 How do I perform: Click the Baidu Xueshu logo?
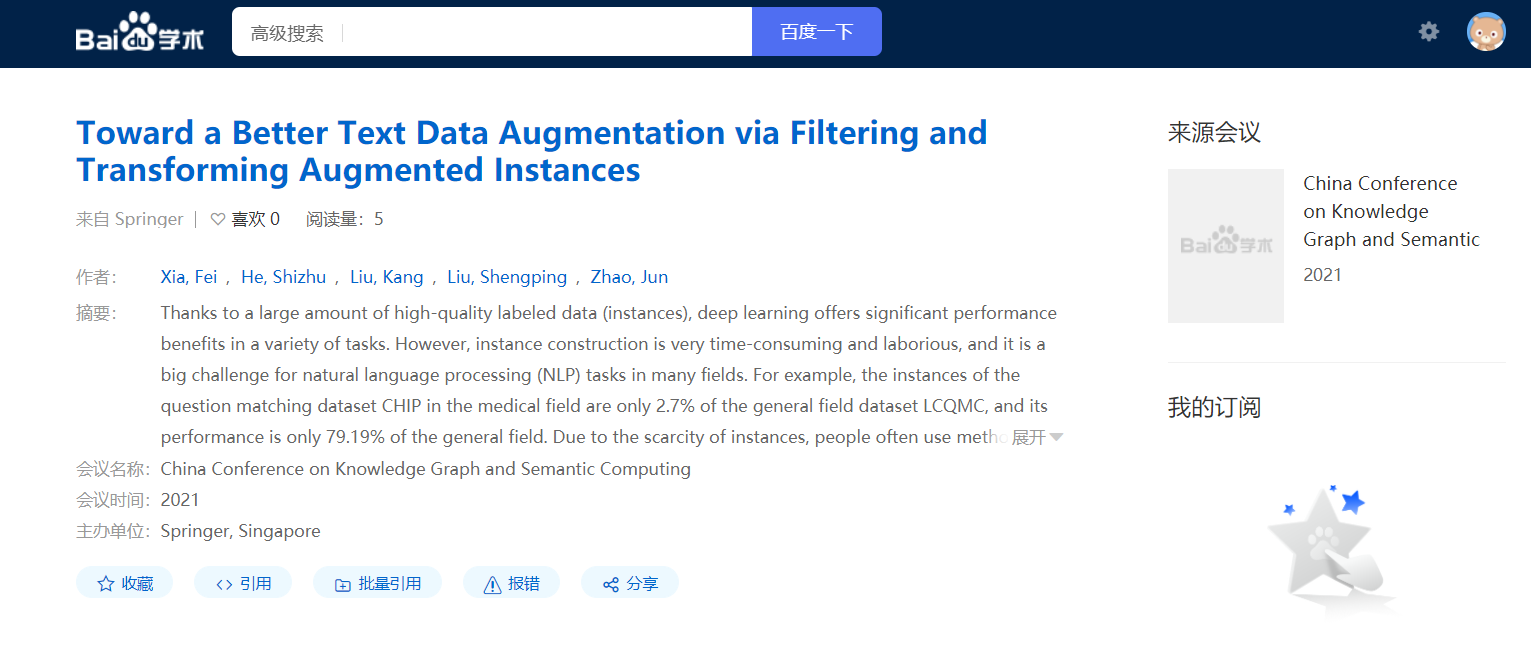[140, 33]
